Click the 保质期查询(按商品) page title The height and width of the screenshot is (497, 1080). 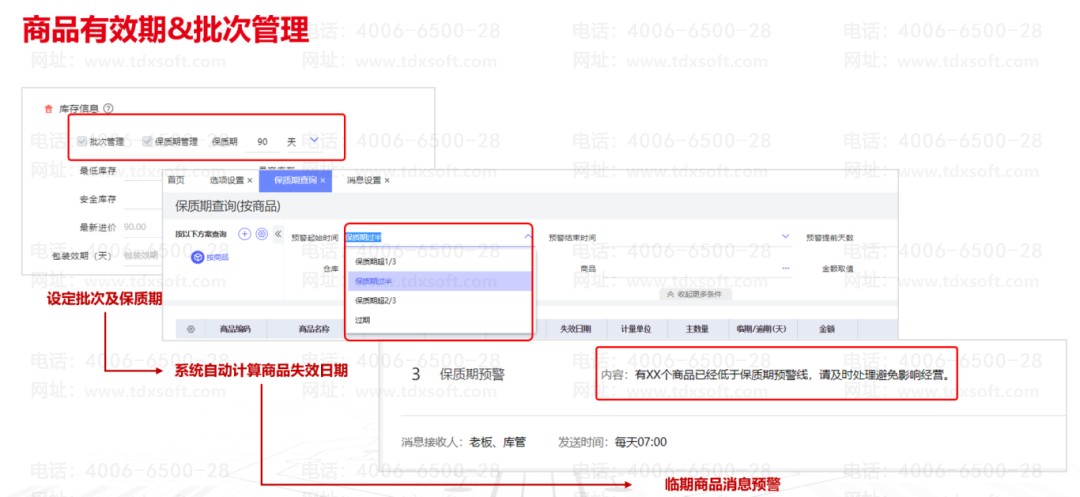click(x=228, y=206)
